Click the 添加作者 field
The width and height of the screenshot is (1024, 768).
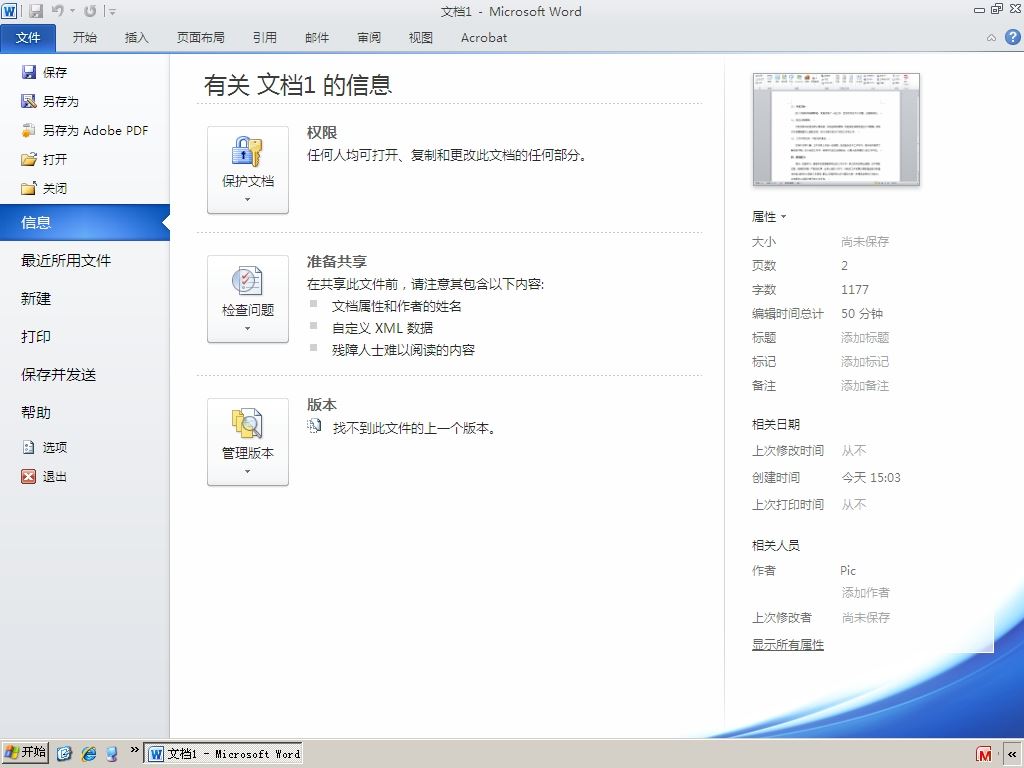[865, 593]
